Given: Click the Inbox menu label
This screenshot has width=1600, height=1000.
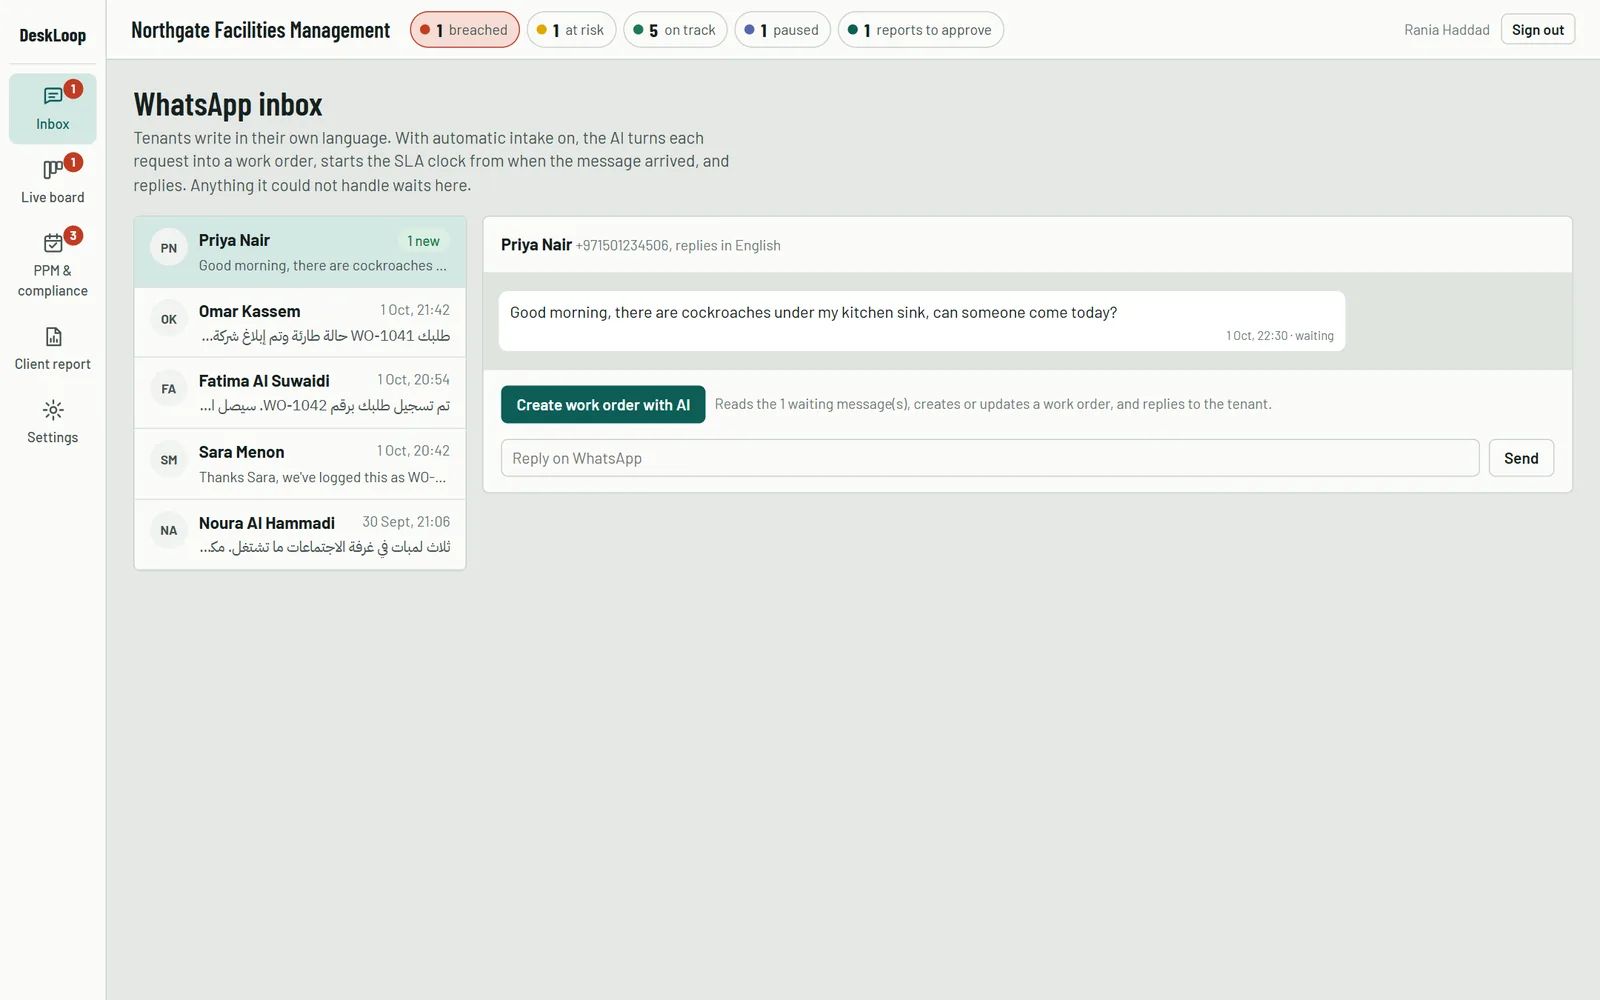Looking at the screenshot, I should pyautogui.click(x=53, y=124).
